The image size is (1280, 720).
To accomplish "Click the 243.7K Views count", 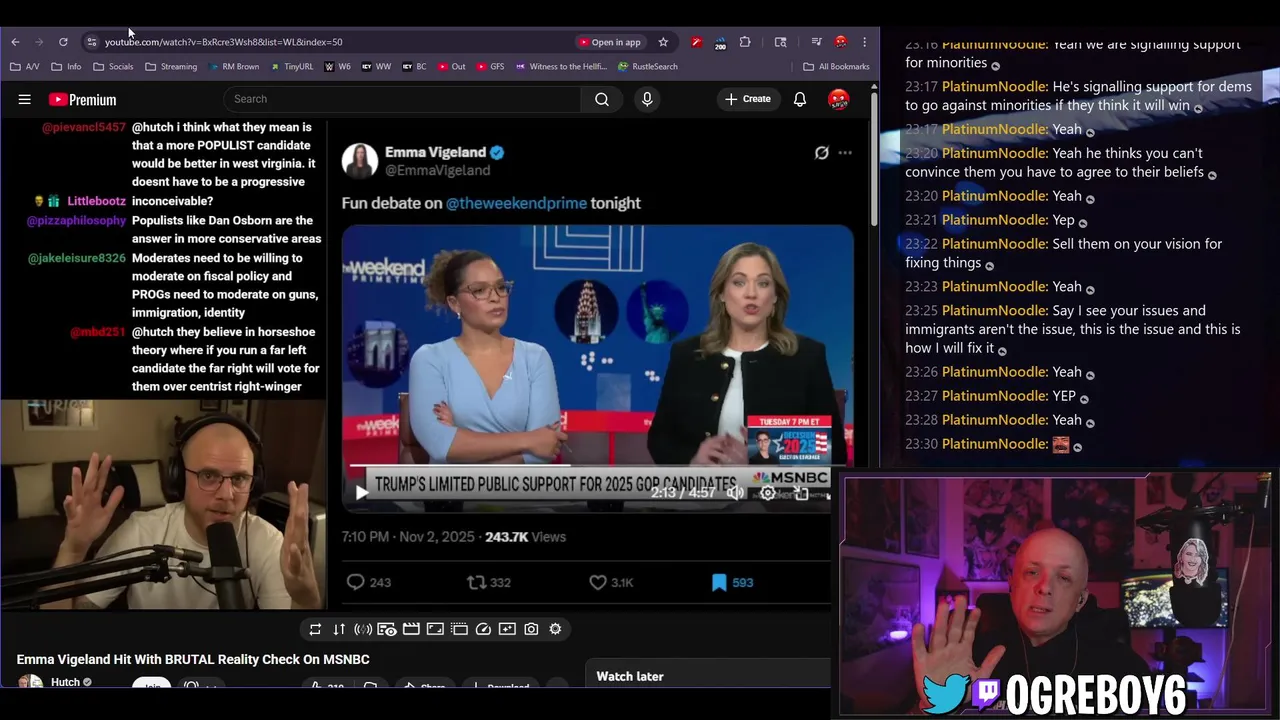I will pos(525,537).
